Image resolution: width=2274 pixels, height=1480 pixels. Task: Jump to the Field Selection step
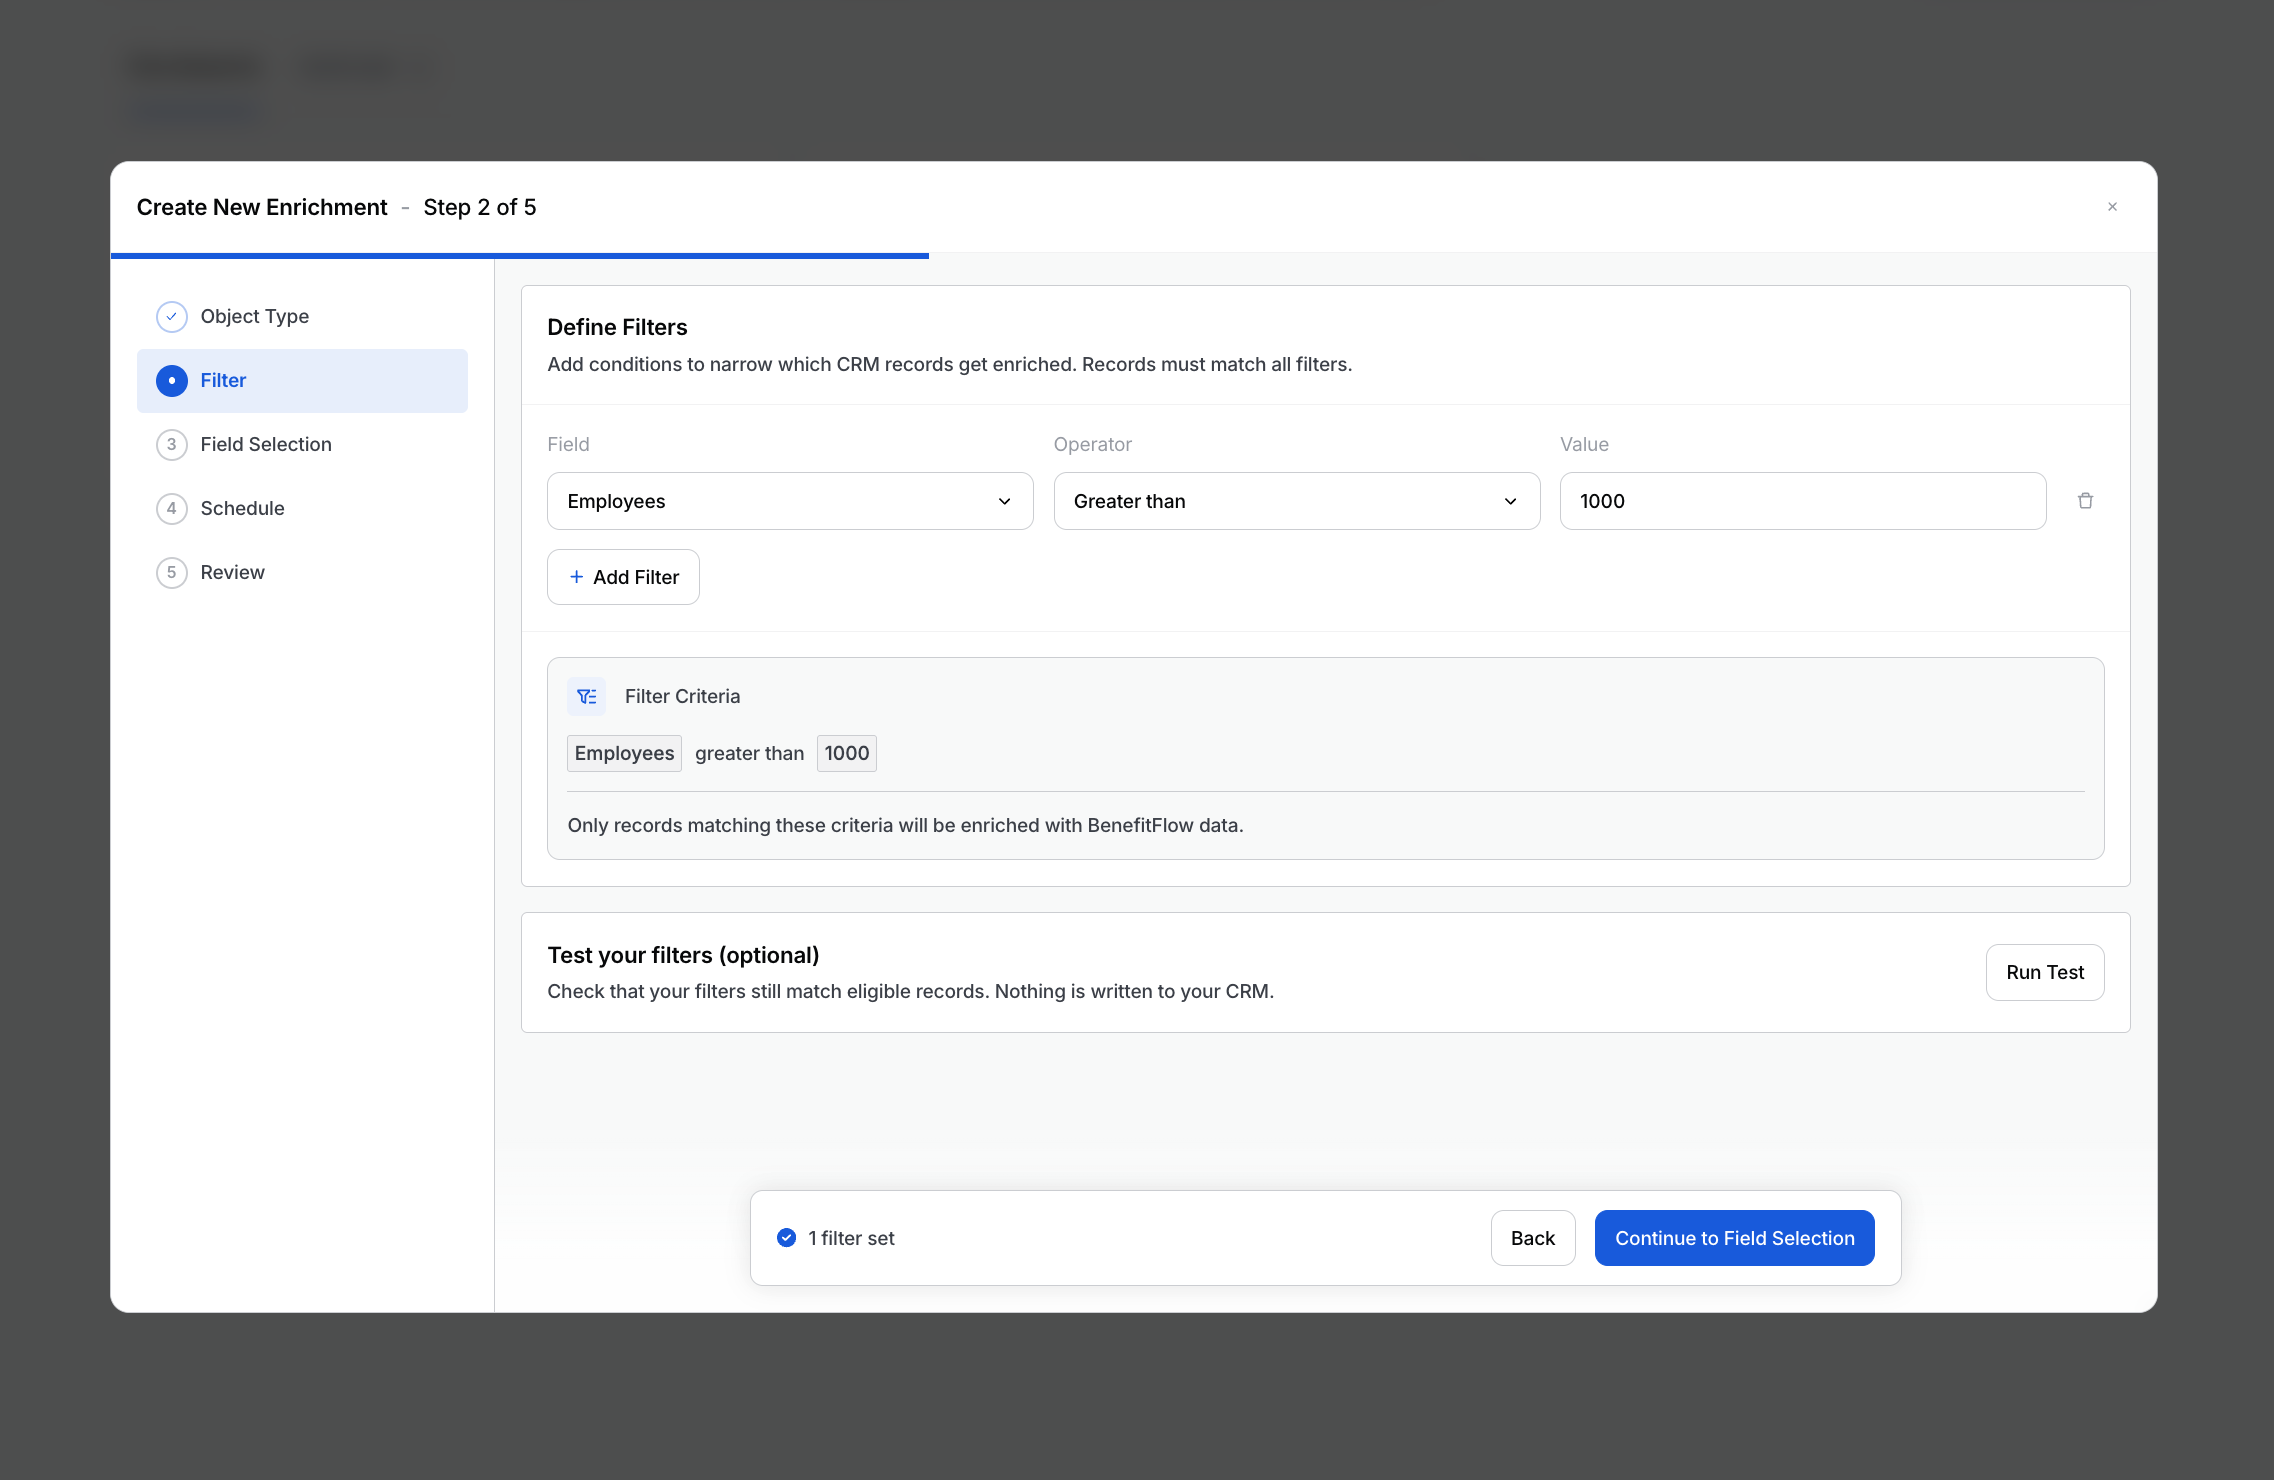(302, 444)
